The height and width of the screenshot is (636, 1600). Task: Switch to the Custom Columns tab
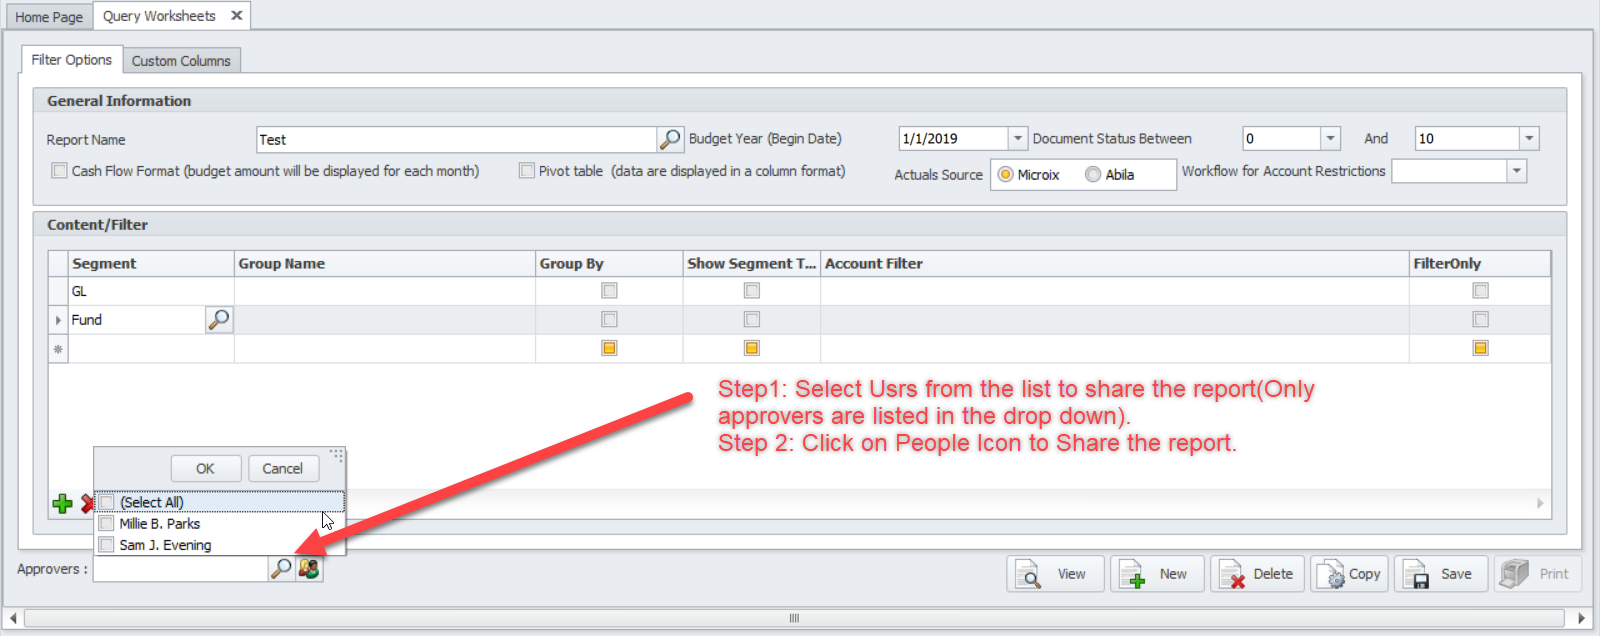(181, 61)
